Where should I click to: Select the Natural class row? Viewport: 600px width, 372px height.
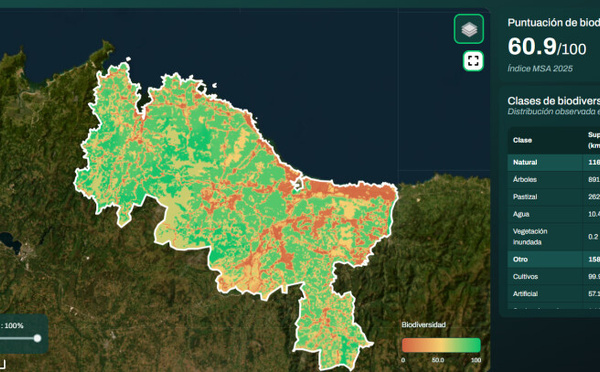click(x=554, y=162)
